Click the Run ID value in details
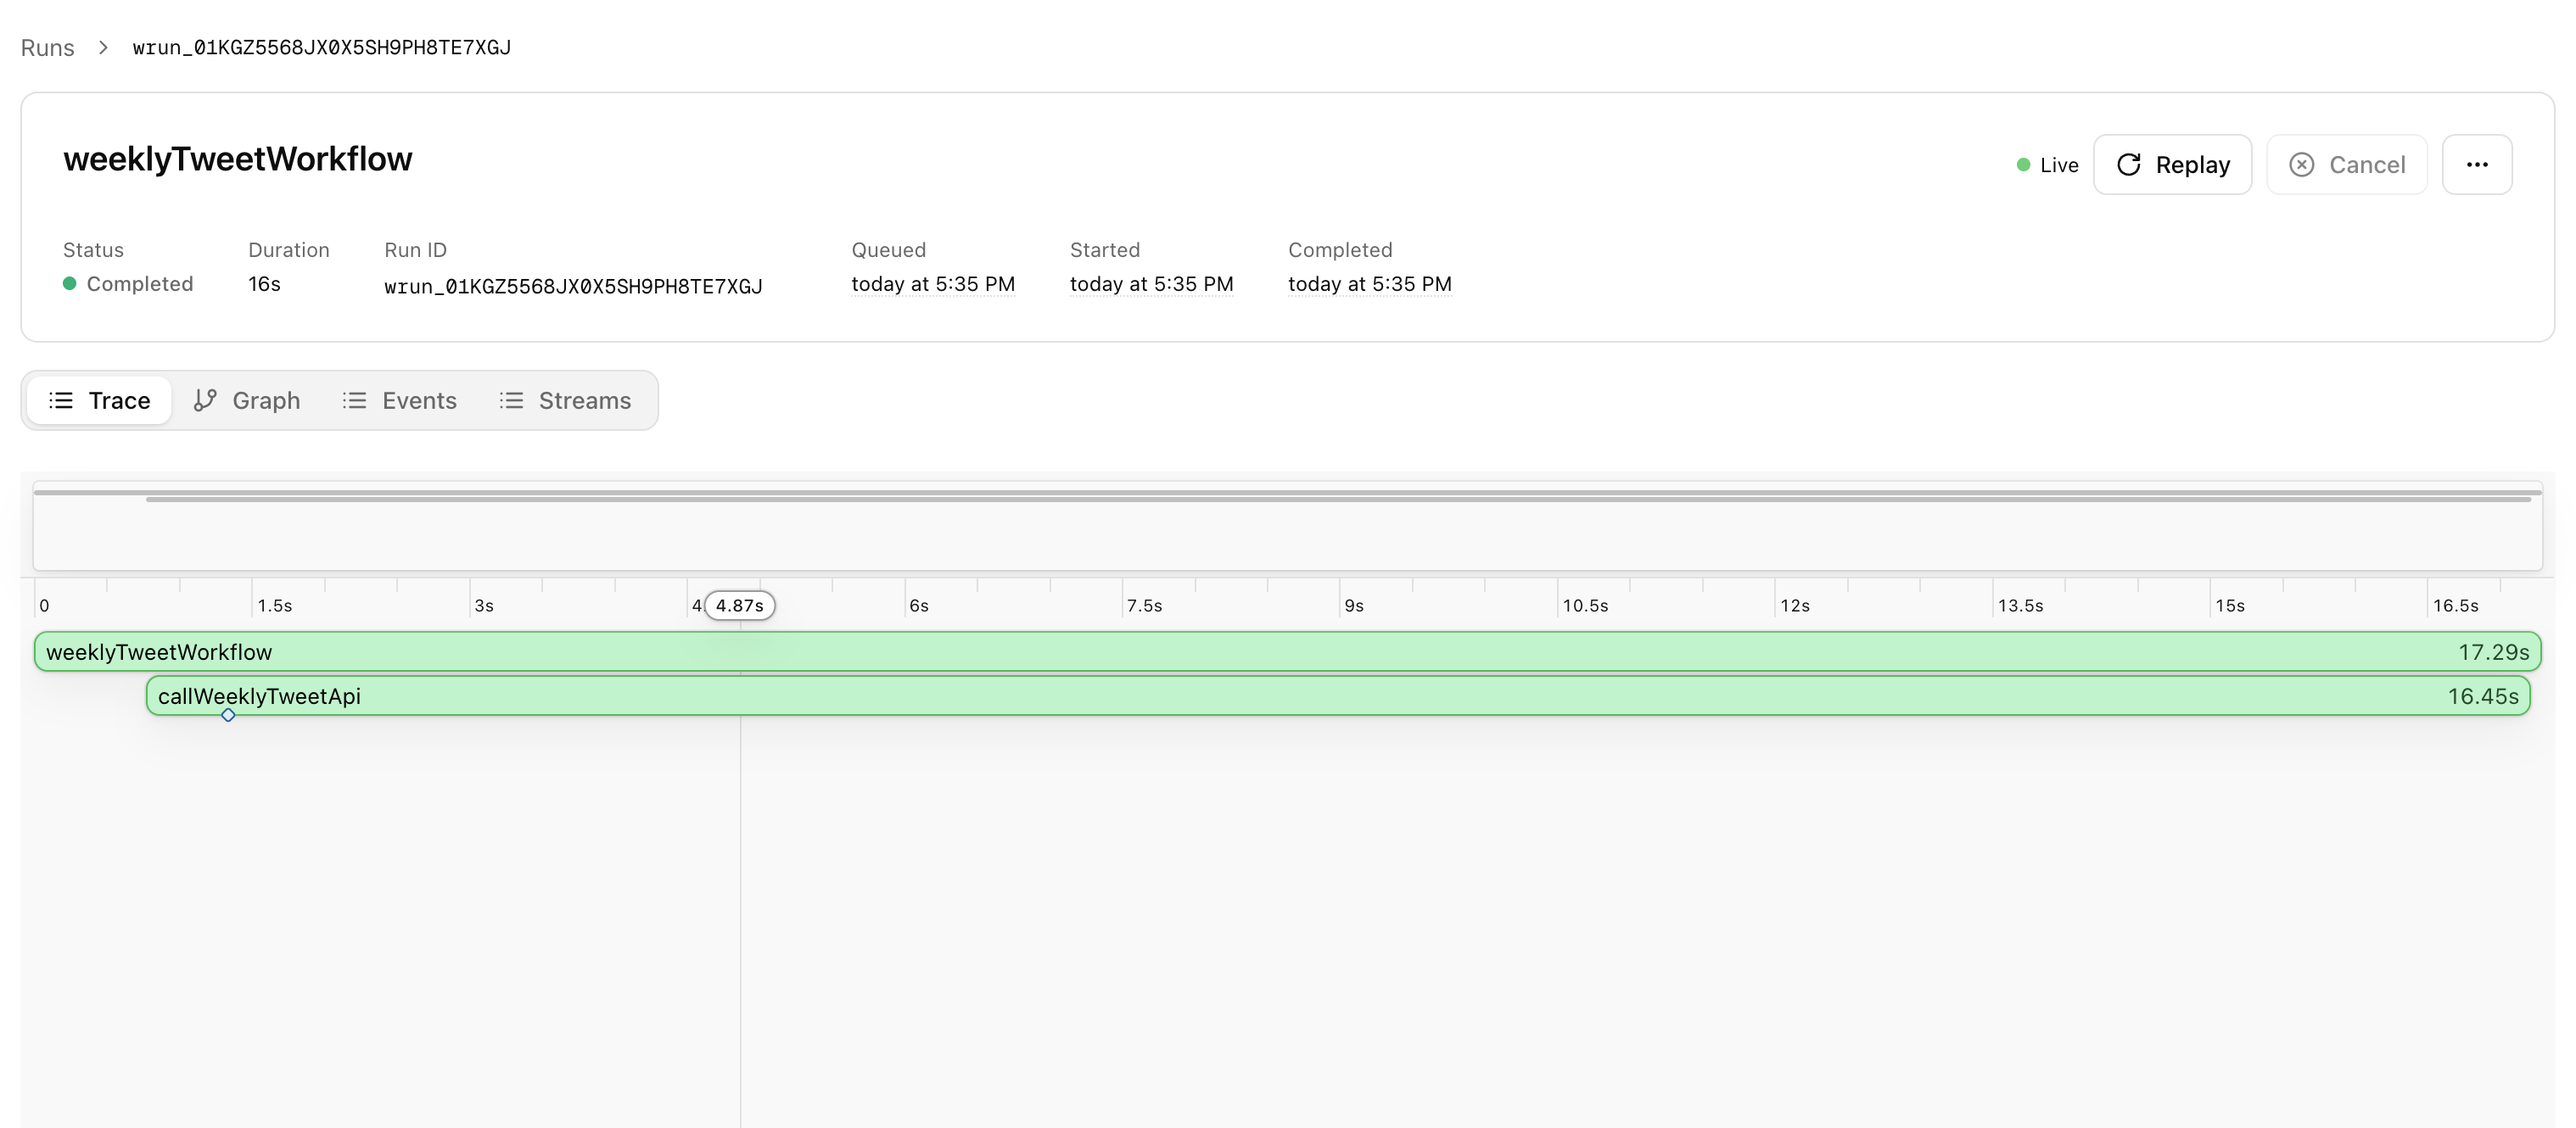Image resolution: width=2576 pixels, height=1128 pixels. (x=573, y=287)
